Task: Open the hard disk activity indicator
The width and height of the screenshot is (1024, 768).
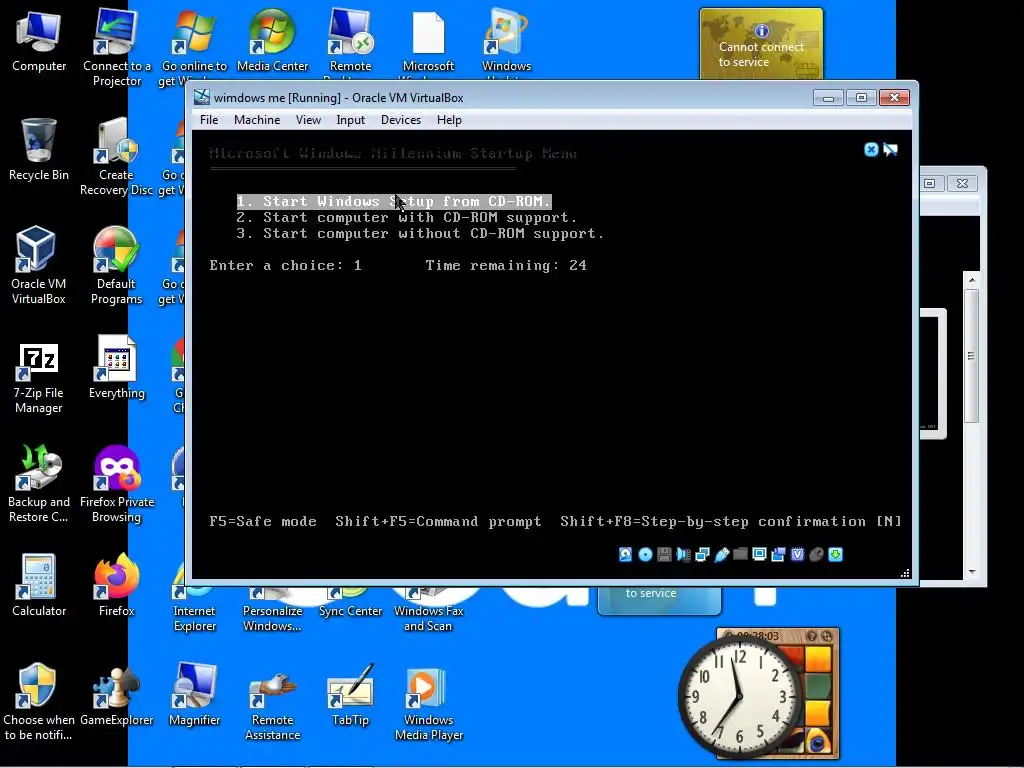Action: coord(625,554)
